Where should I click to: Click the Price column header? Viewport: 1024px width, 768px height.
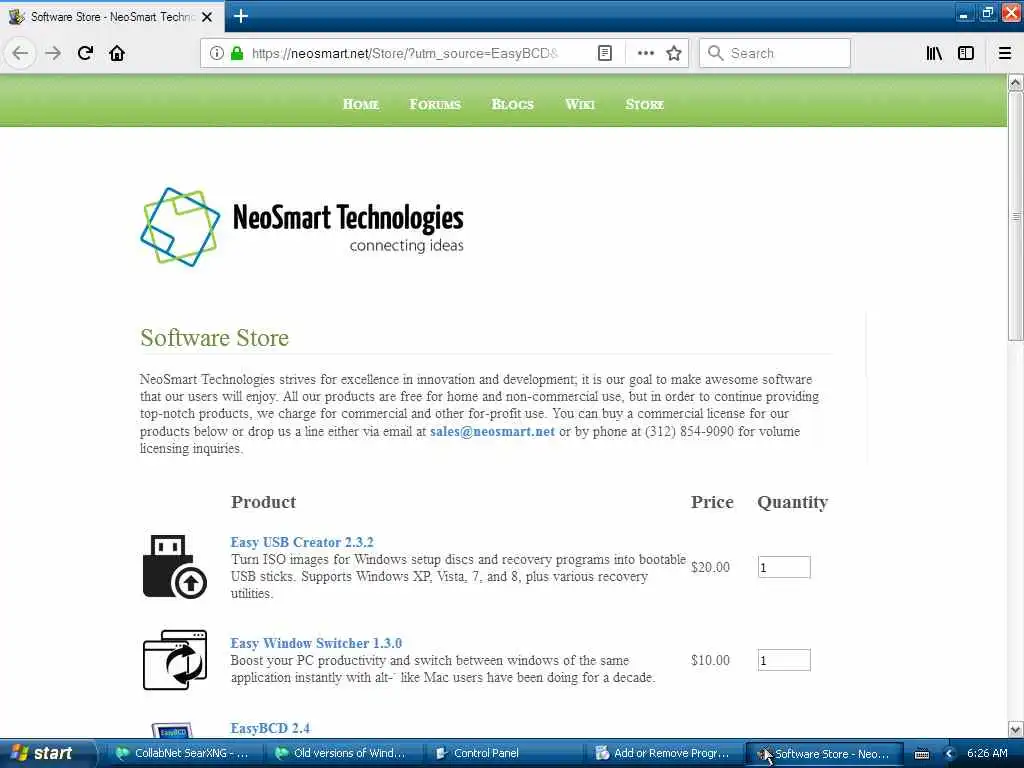(x=712, y=502)
